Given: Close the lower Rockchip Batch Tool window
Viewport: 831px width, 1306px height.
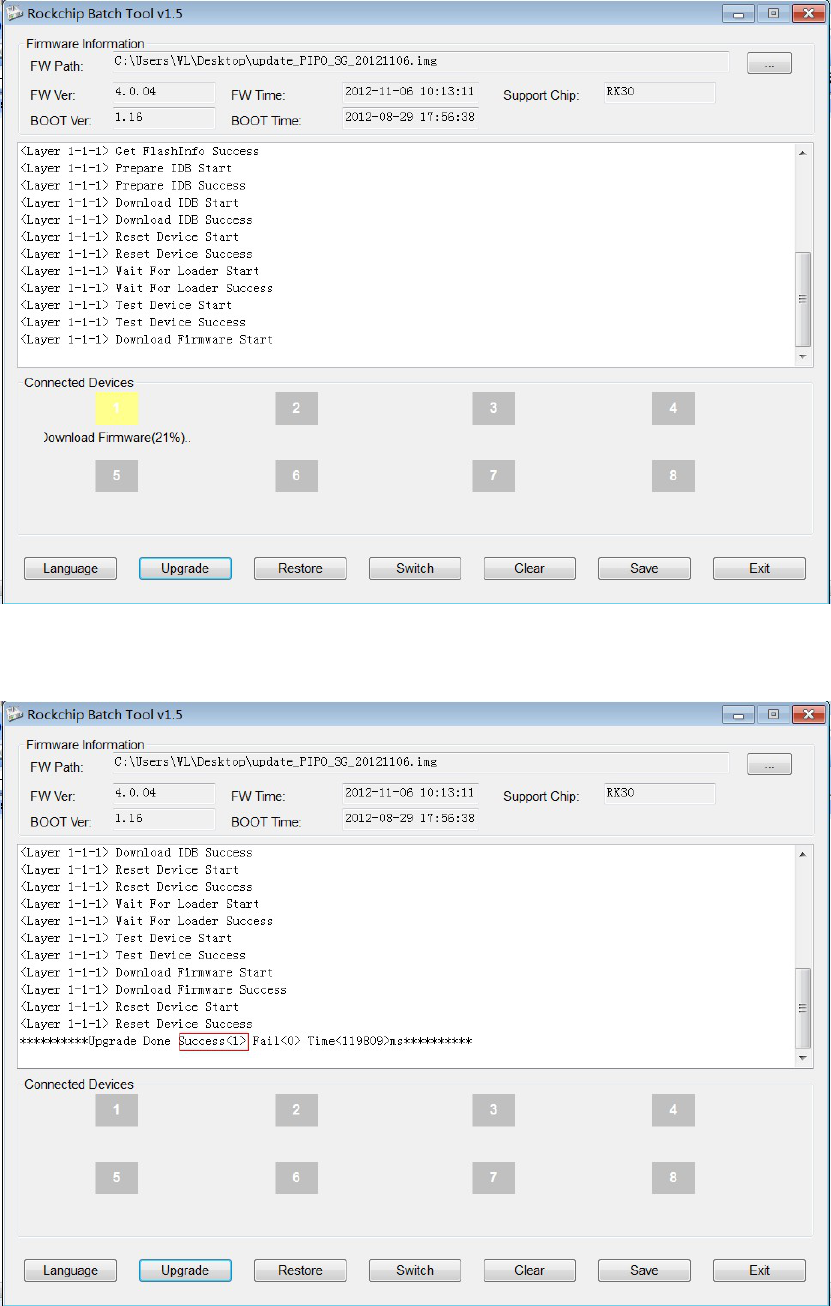Looking at the screenshot, I should [808, 715].
